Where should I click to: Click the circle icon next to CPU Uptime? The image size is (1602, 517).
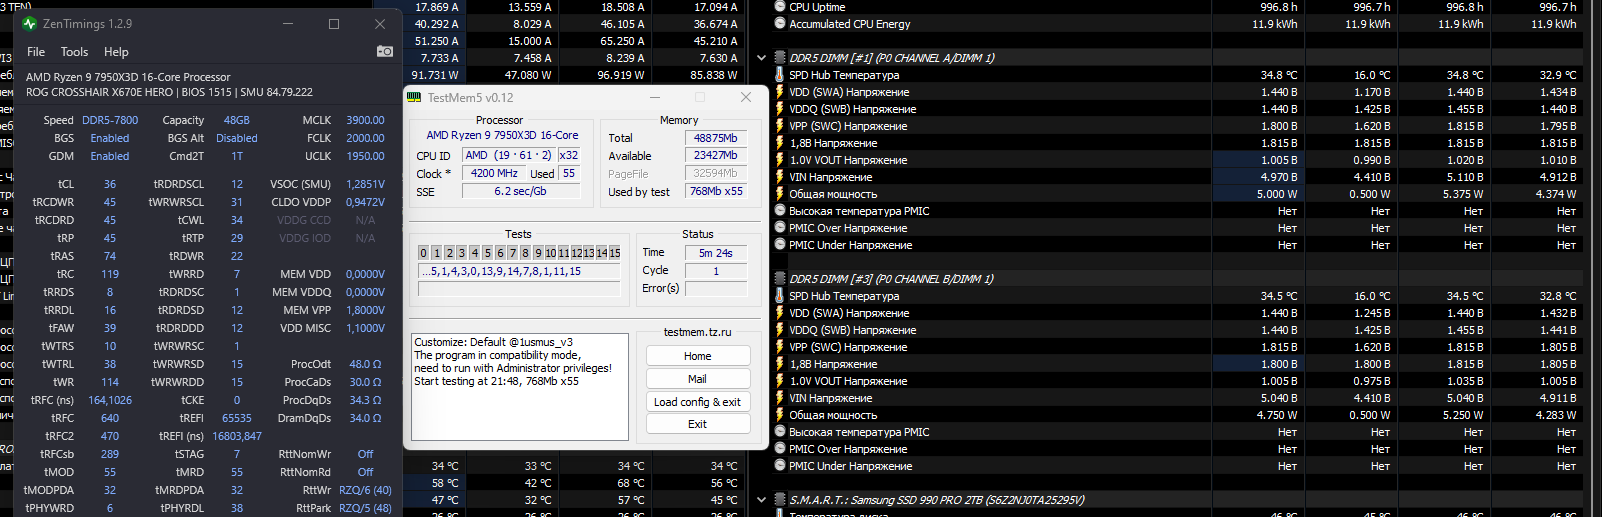780,7
